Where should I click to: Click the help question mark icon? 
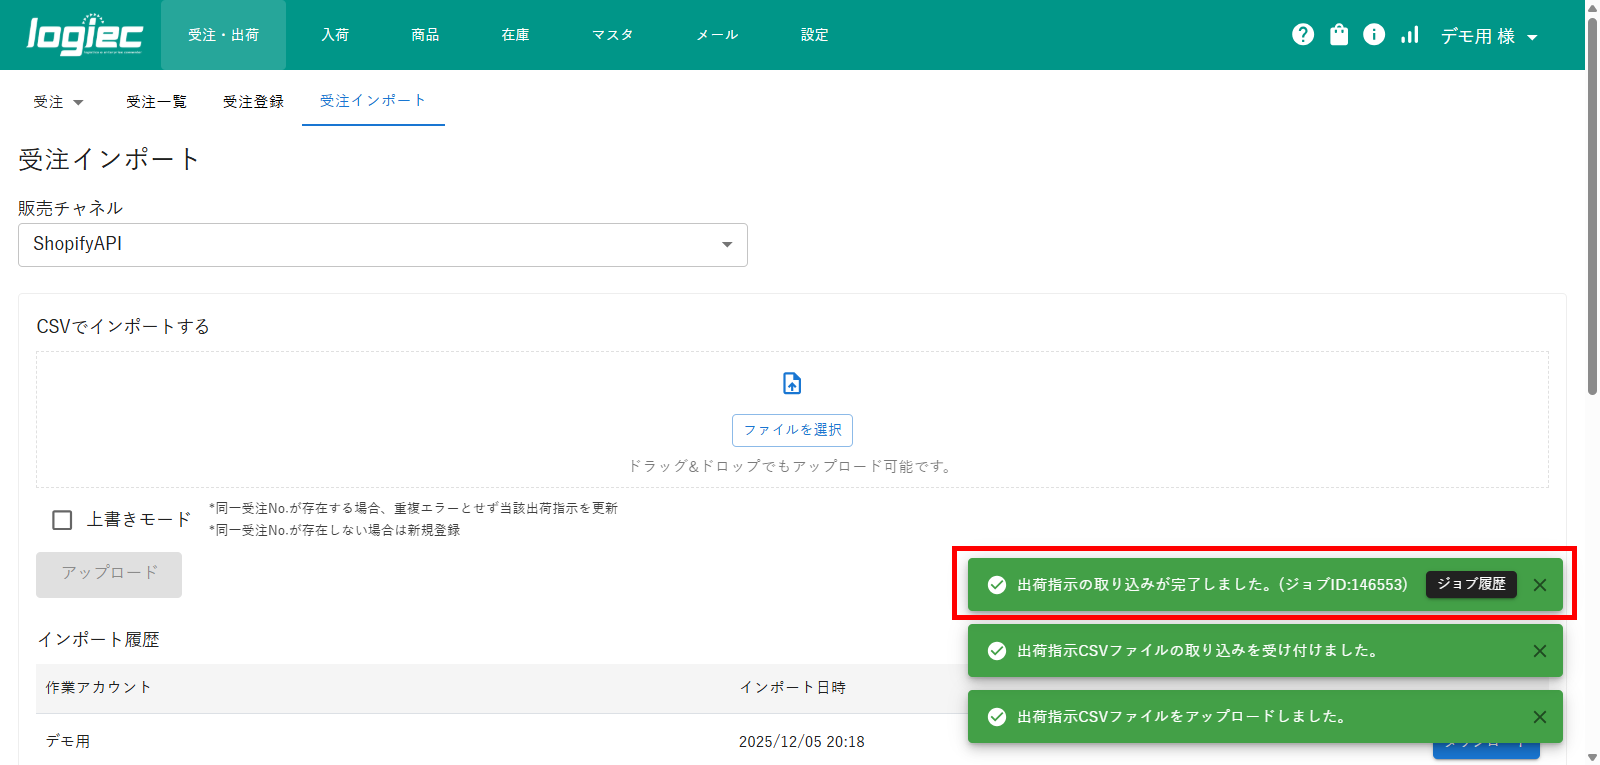click(x=1302, y=35)
